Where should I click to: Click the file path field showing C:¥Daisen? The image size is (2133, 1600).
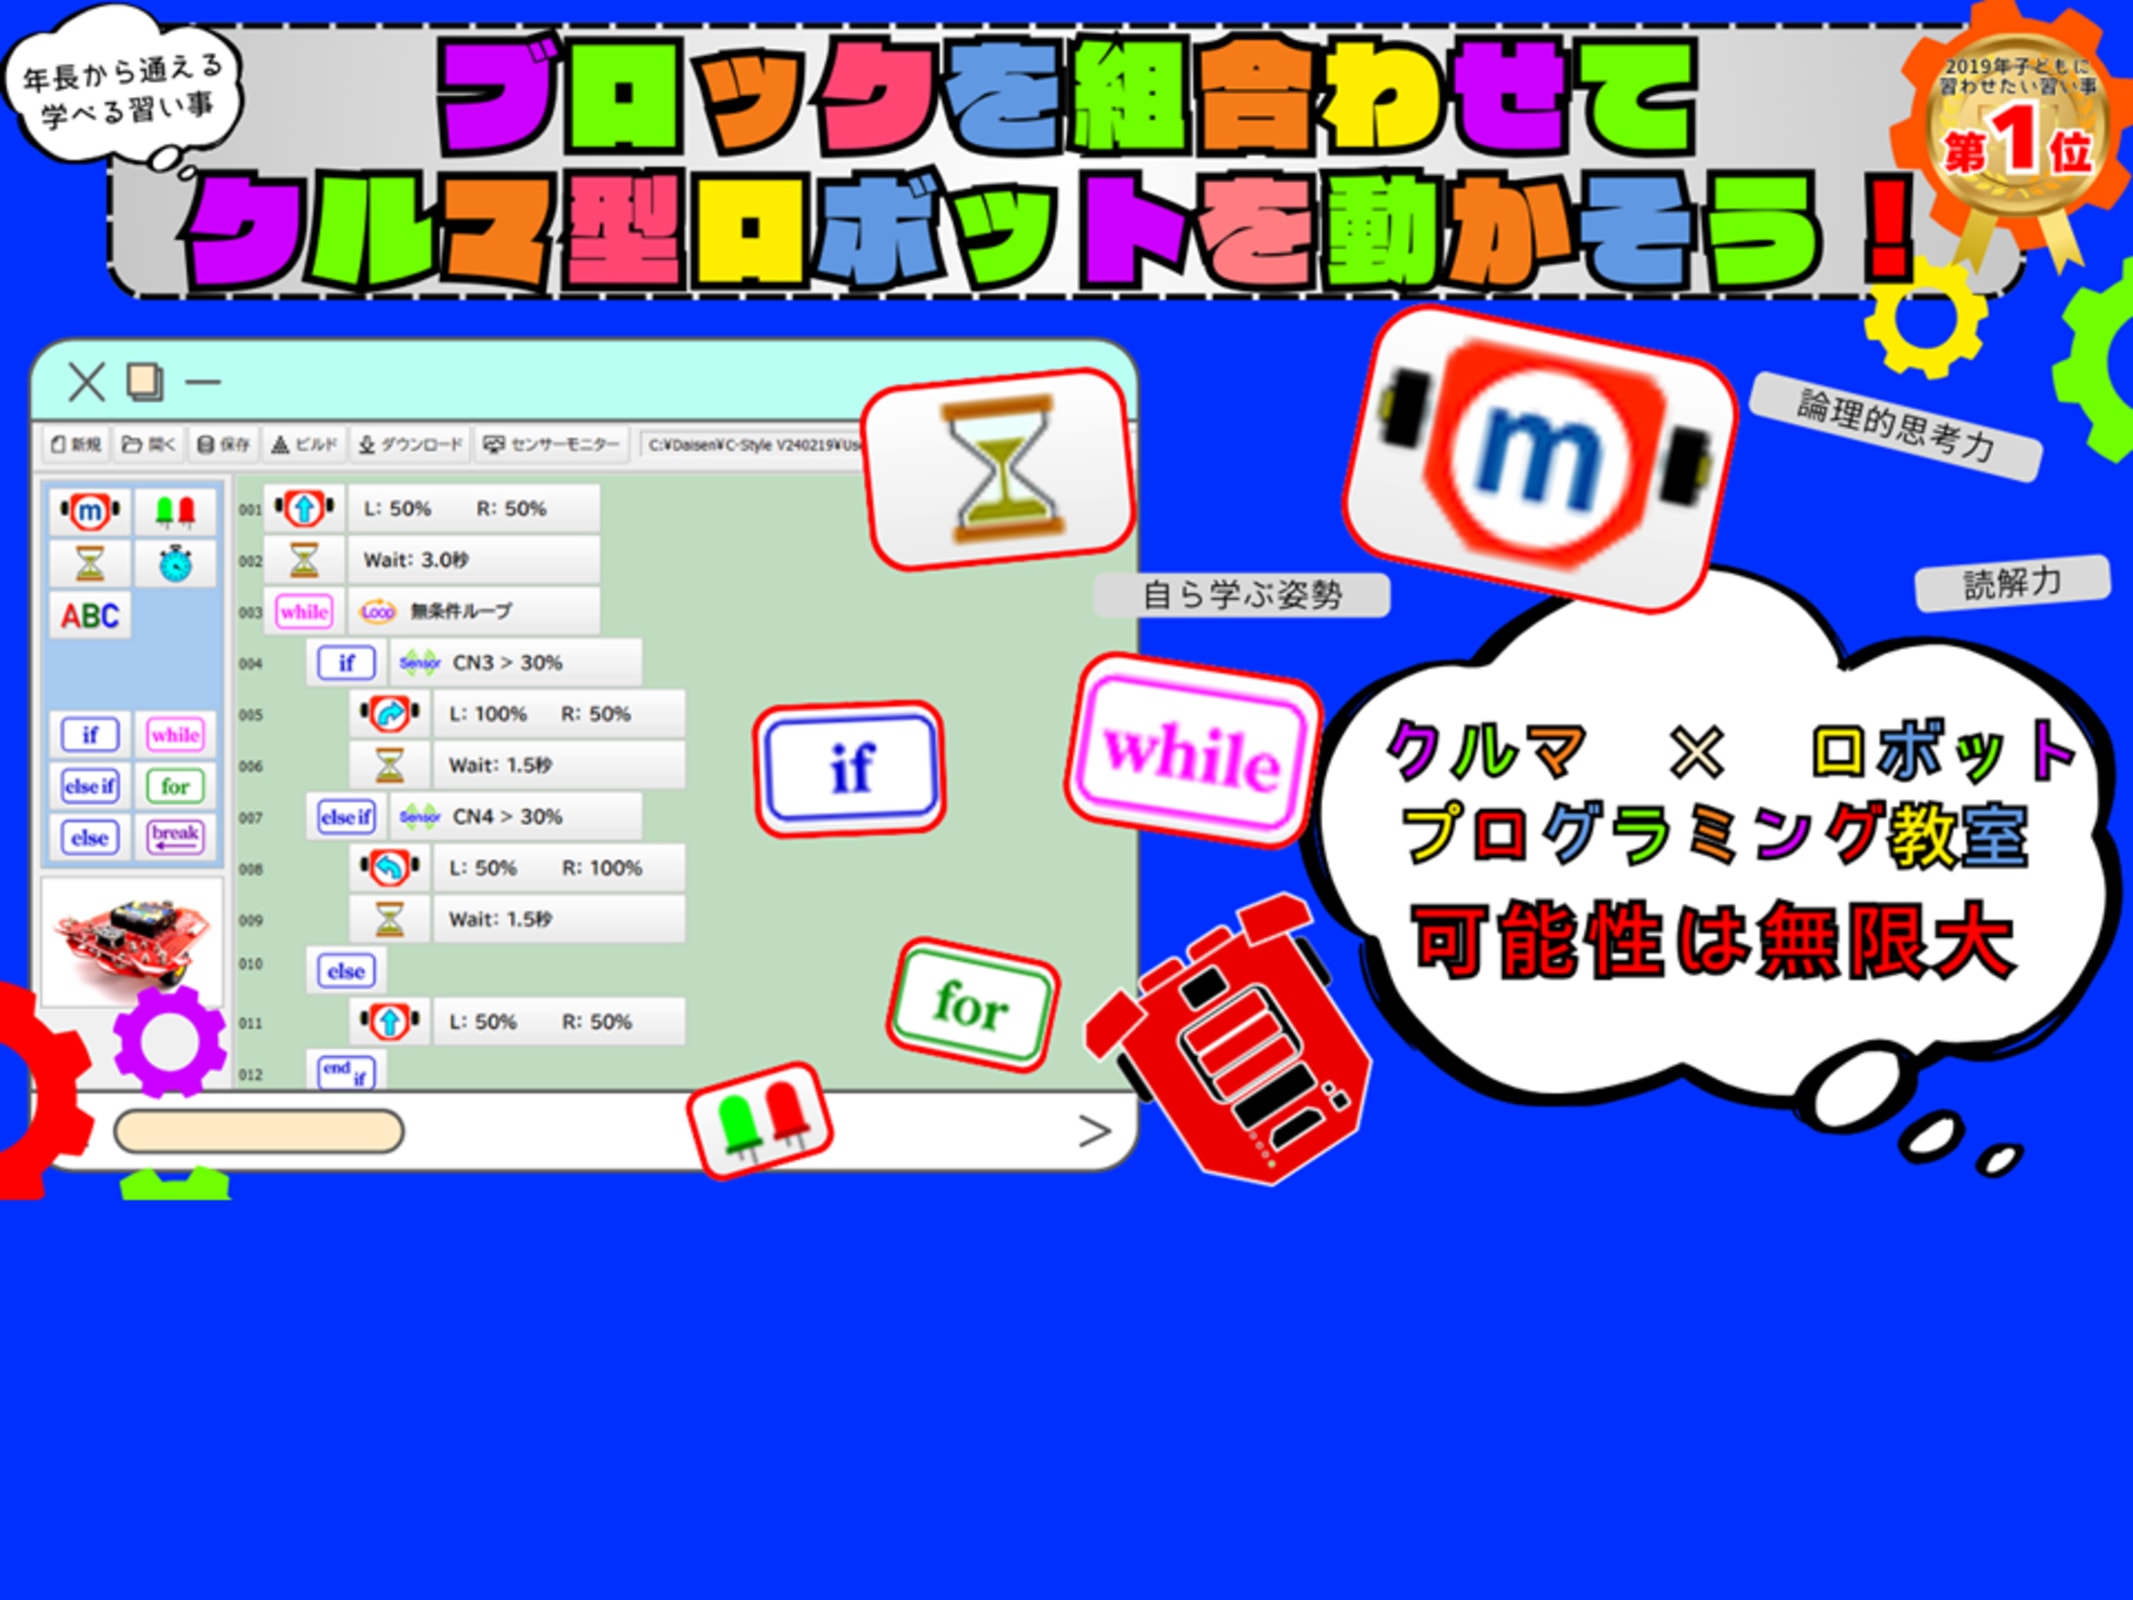[x=752, y=444]
